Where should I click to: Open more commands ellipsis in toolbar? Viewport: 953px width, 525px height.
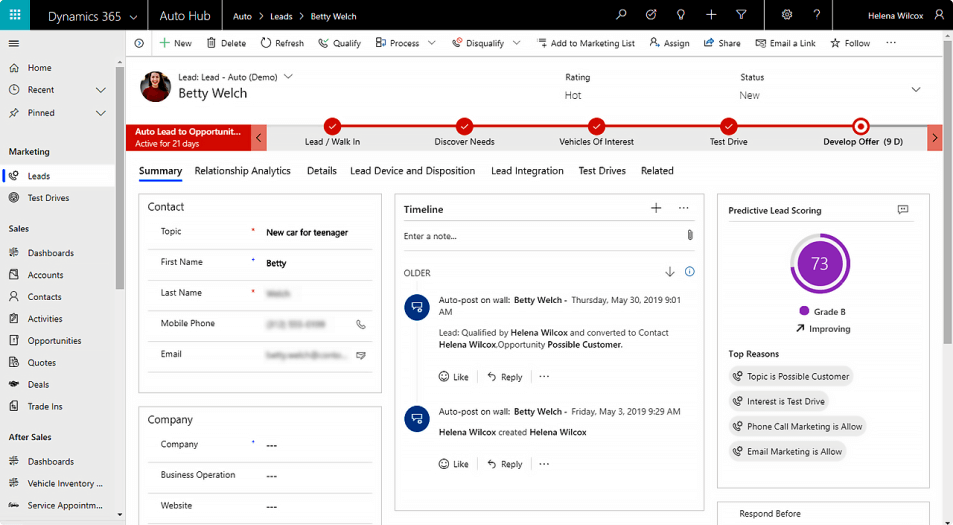coord(891,43)
